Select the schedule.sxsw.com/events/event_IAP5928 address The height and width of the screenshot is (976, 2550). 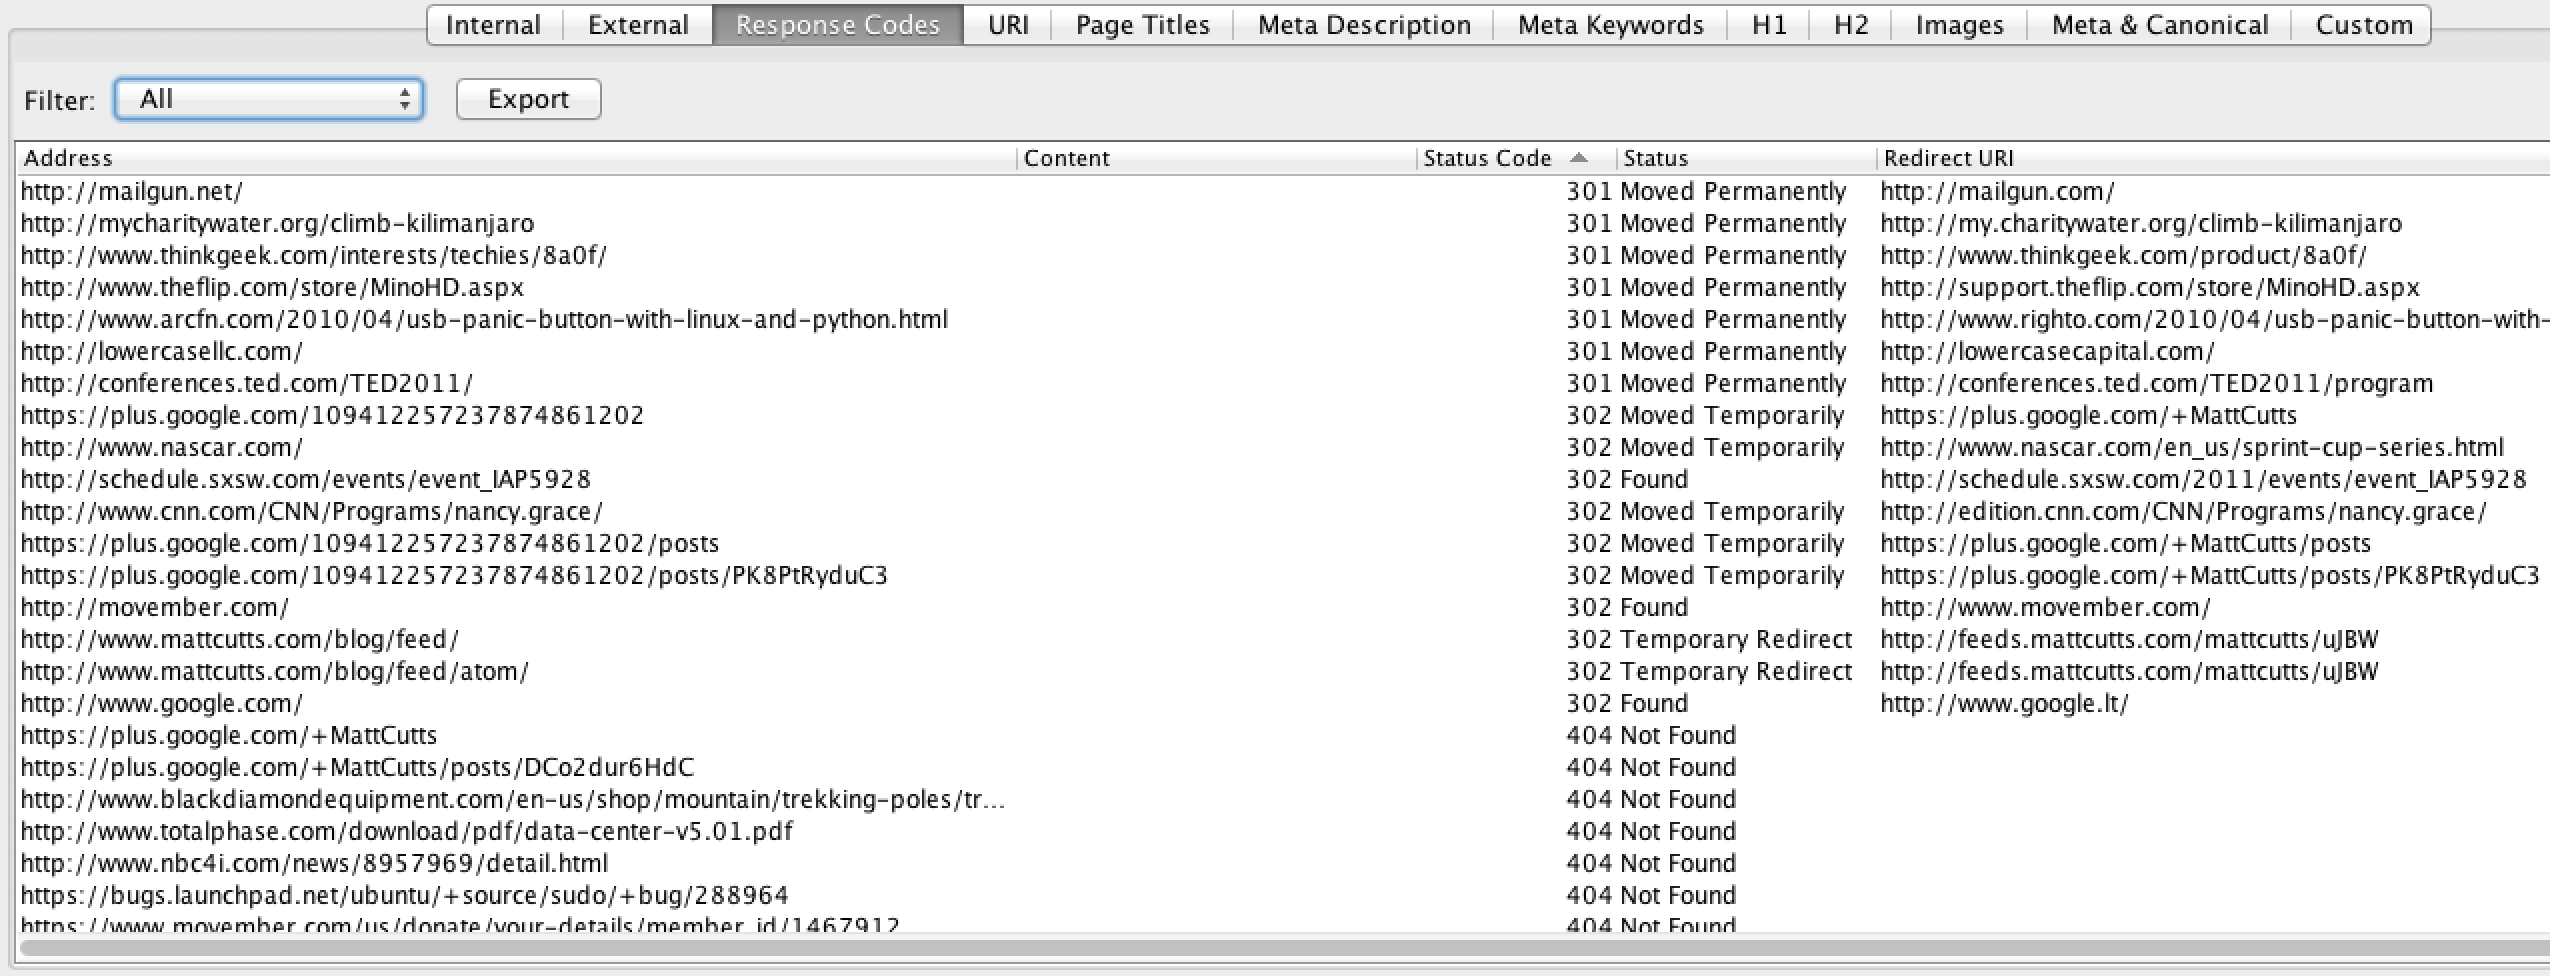point(306,479)
